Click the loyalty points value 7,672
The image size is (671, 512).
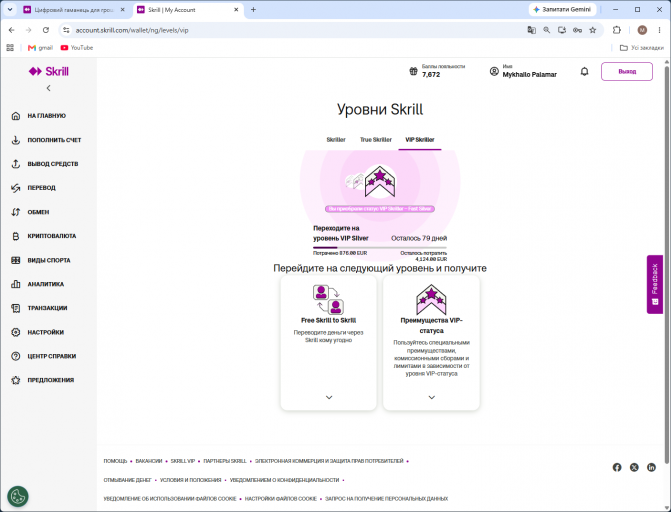431,74
